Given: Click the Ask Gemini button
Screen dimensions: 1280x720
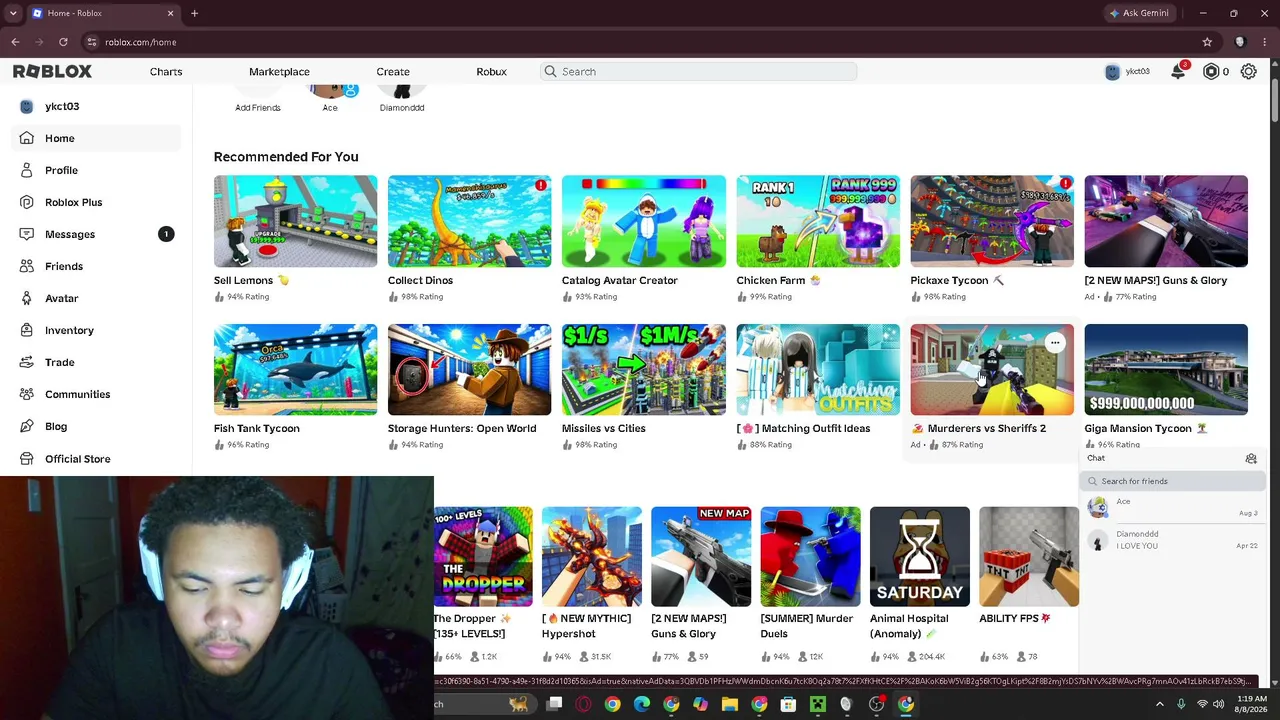Looking at the screenshot, I should coord(1138,13).
